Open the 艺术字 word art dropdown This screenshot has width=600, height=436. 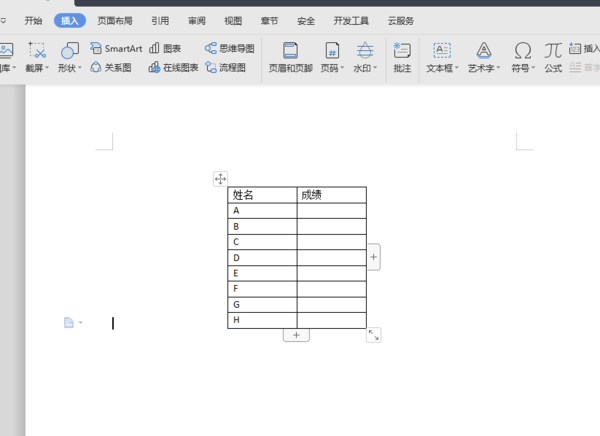(484, 57)
